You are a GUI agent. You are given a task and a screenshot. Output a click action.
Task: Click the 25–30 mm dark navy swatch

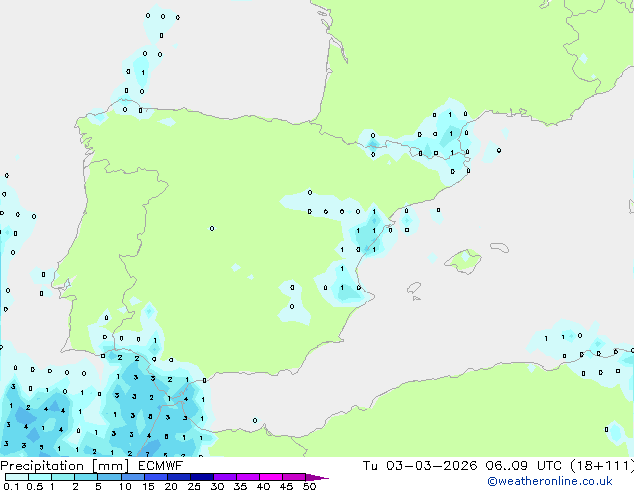coord(201,477)
